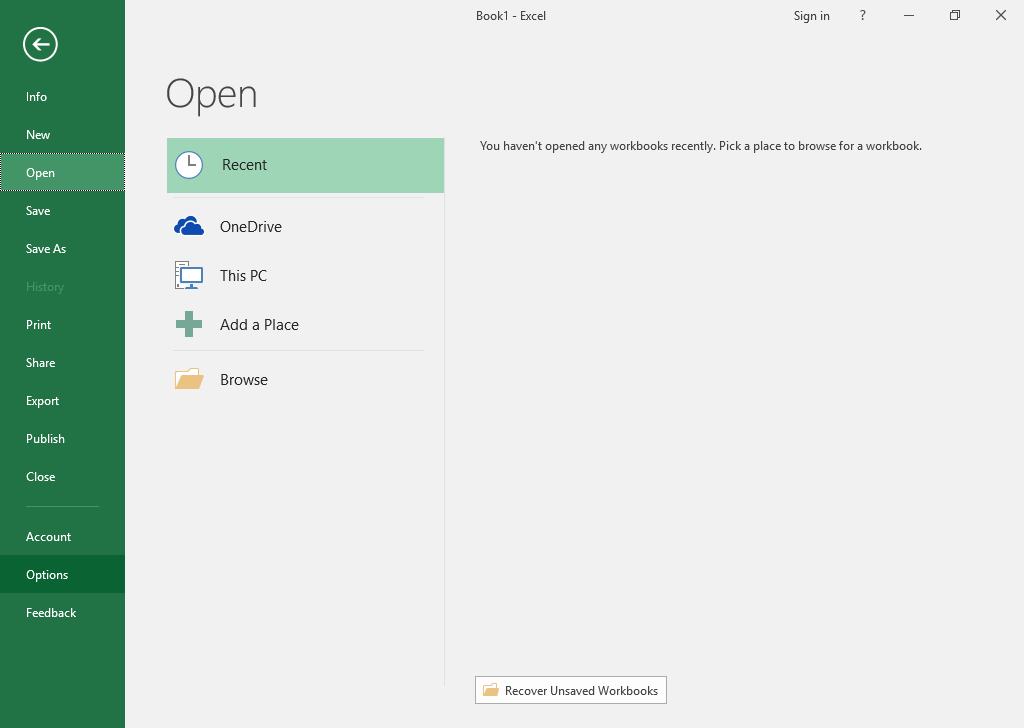Open the Feedback page

click(x=62, y=612)
